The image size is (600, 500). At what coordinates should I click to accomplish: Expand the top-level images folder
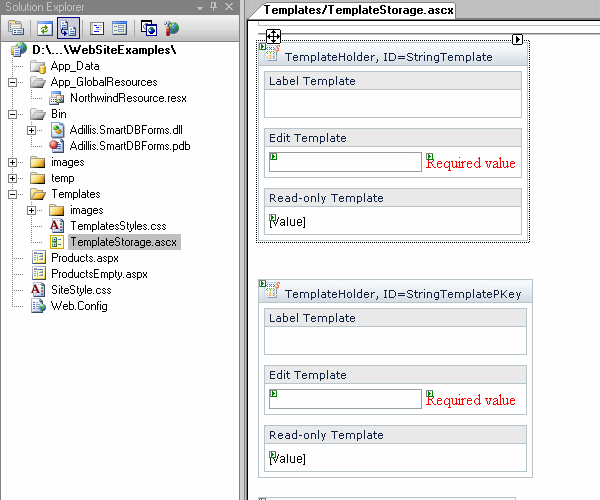pos(12,163)
